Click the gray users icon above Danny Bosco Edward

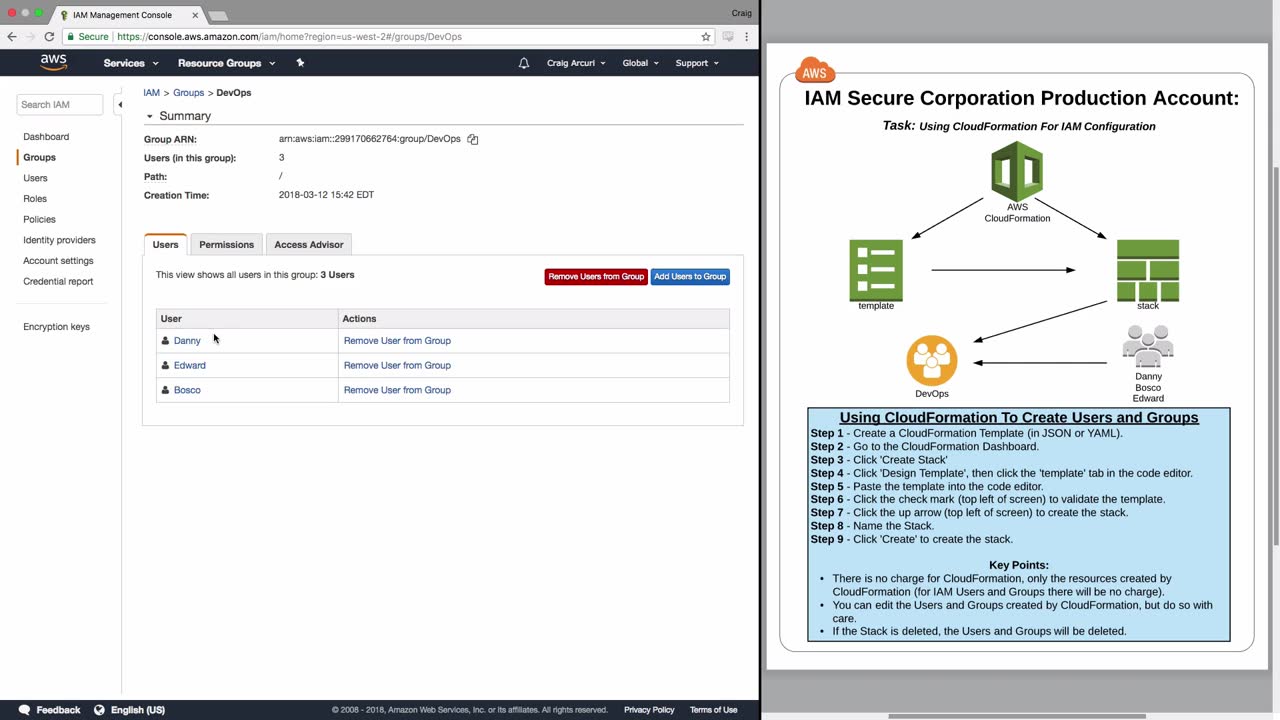pos(1148,347)
